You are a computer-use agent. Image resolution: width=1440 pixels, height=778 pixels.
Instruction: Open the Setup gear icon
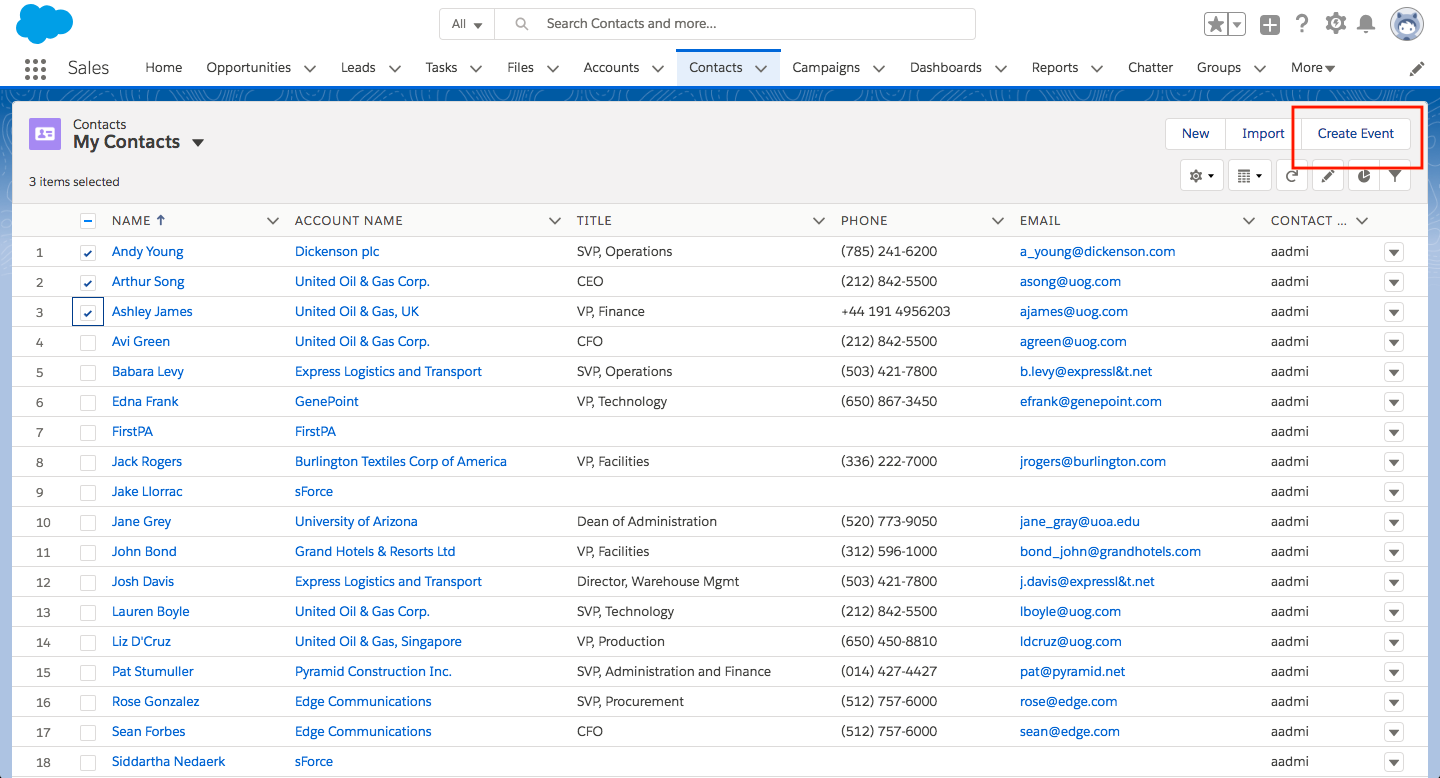(x=1335, y=24)
